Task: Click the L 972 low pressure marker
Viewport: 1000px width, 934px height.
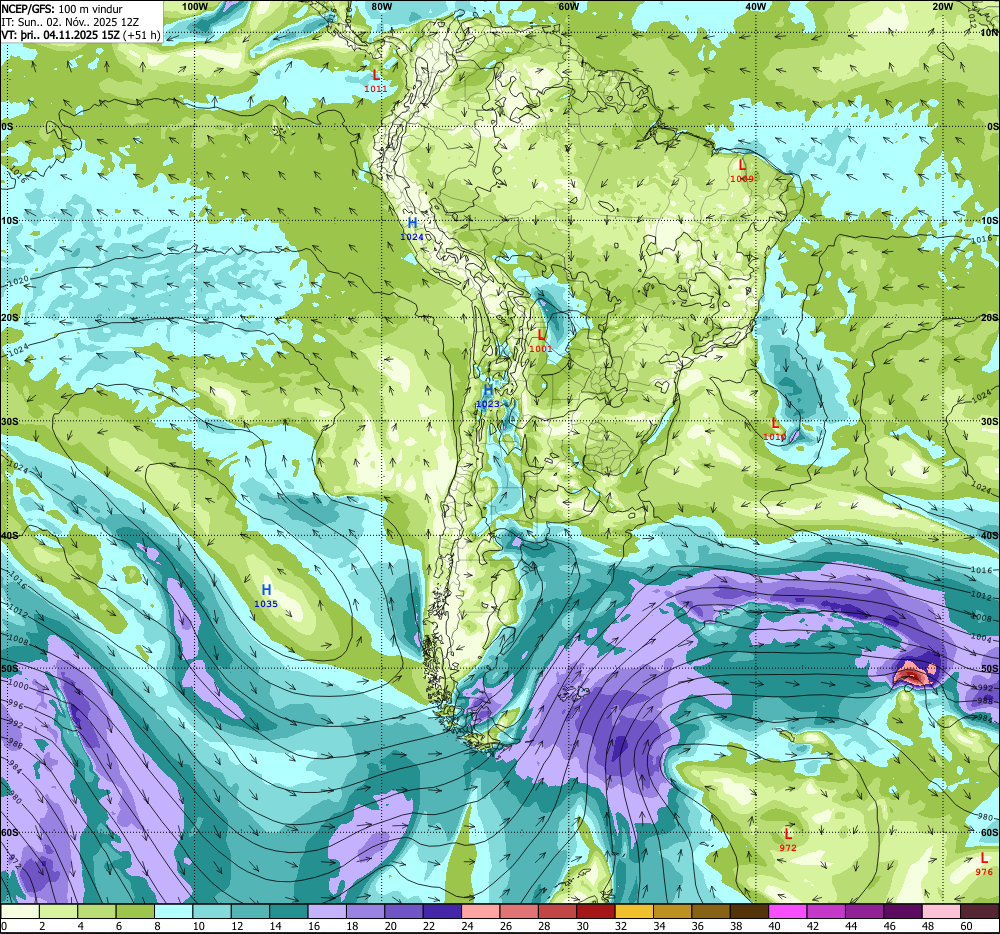Action: [788, 840]
